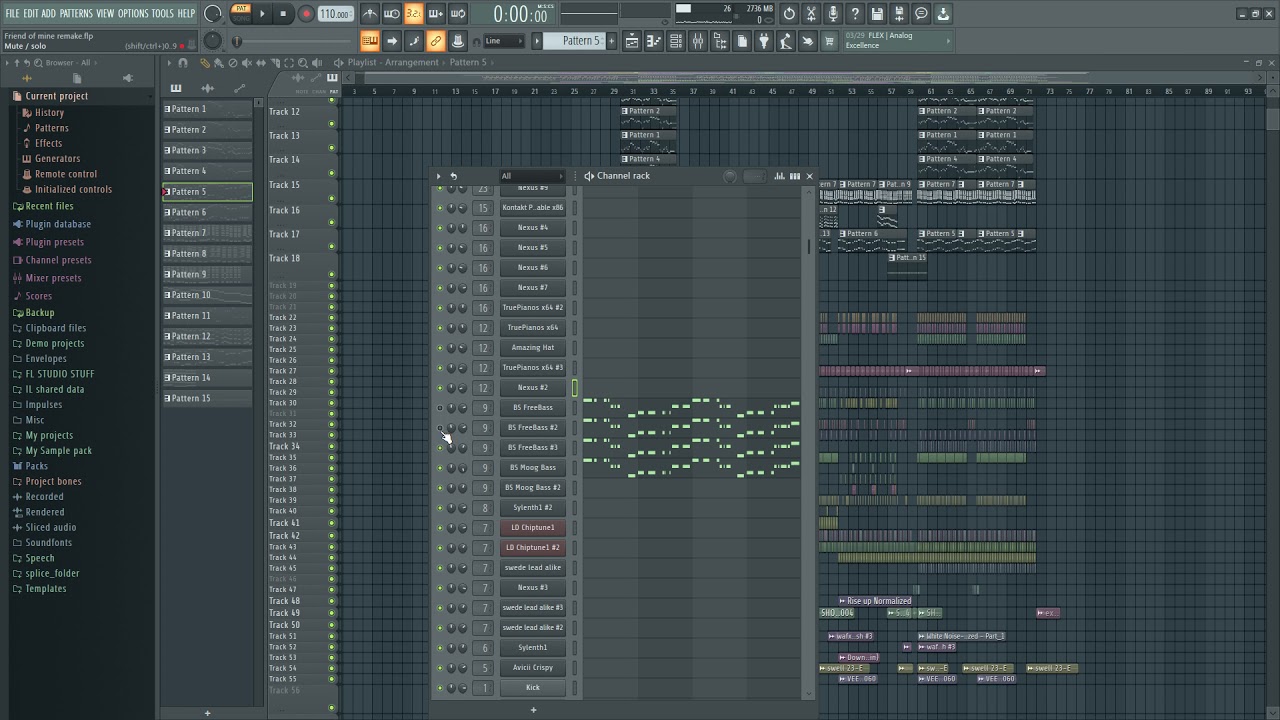Toggle the link/multilink controllers icon
This screenshot has width=1280, height=720.
(x=436, y=41)
